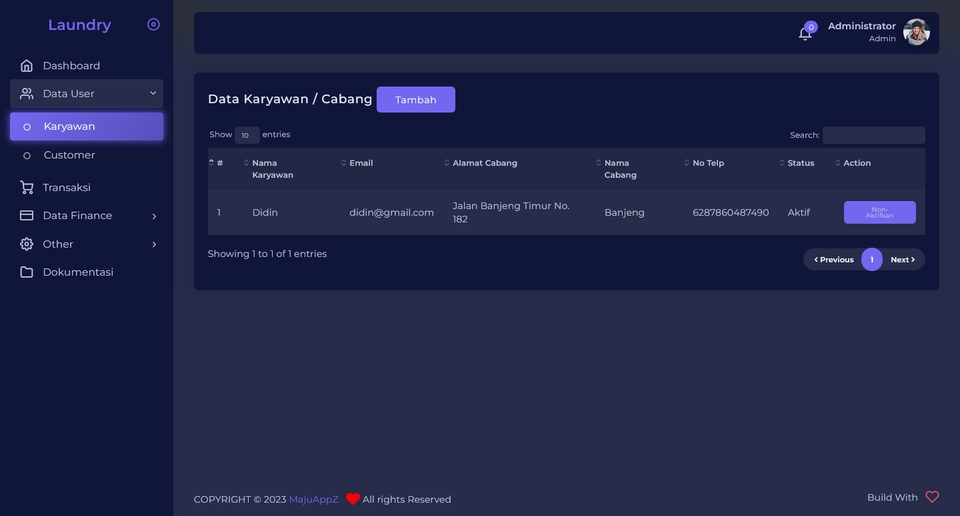Image resolution: width=960 pixels, height=516 pixels.
Task: Click the Data Finance card icon
Action: click(x=26, y=215)
